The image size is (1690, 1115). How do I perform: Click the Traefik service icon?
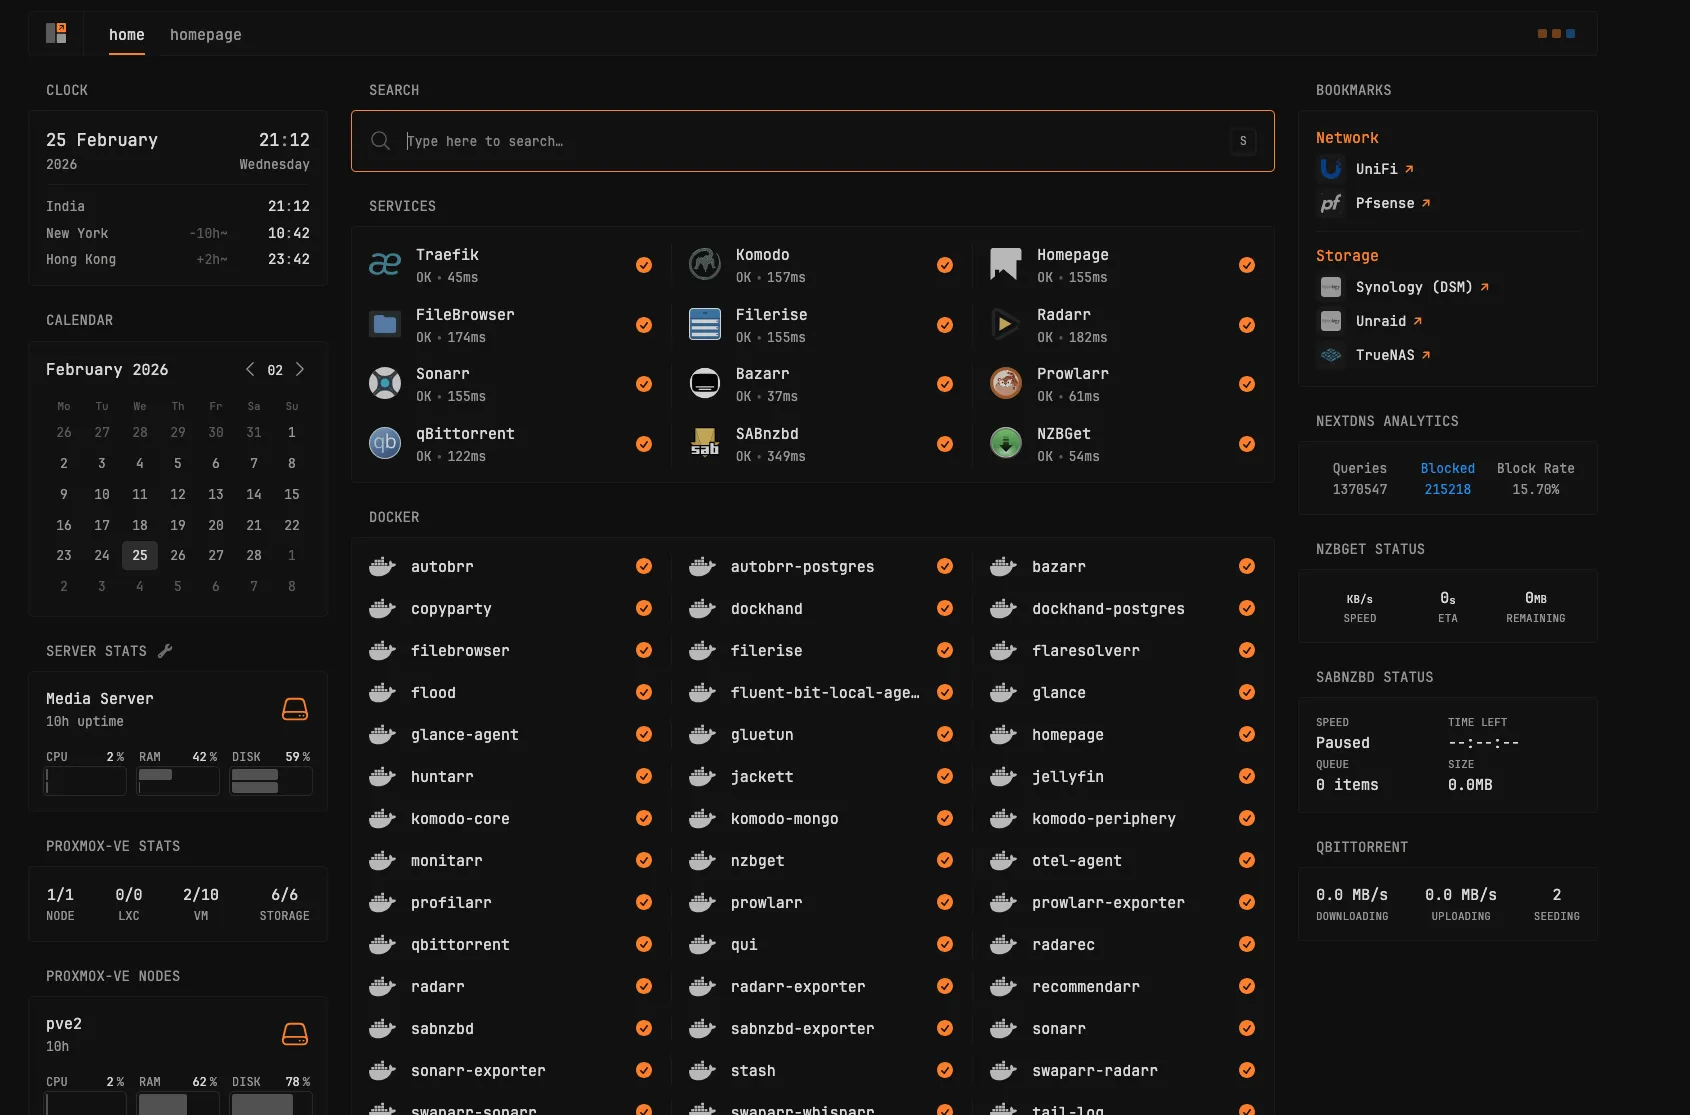(385, 265)
